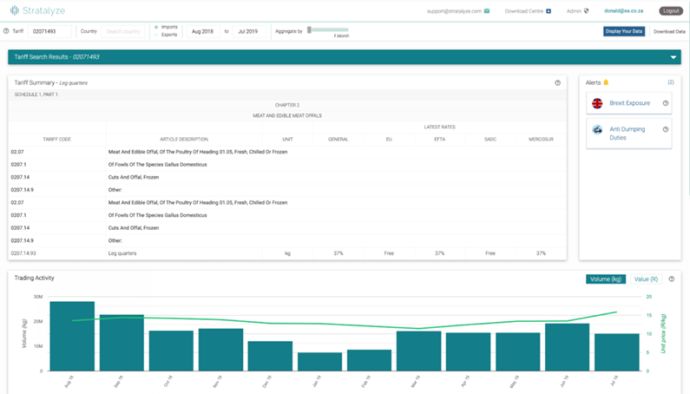Image resolution: width=690 pixels, height=394 pixels.
Task: Click the SADC column header
Action: coord(490,140)
